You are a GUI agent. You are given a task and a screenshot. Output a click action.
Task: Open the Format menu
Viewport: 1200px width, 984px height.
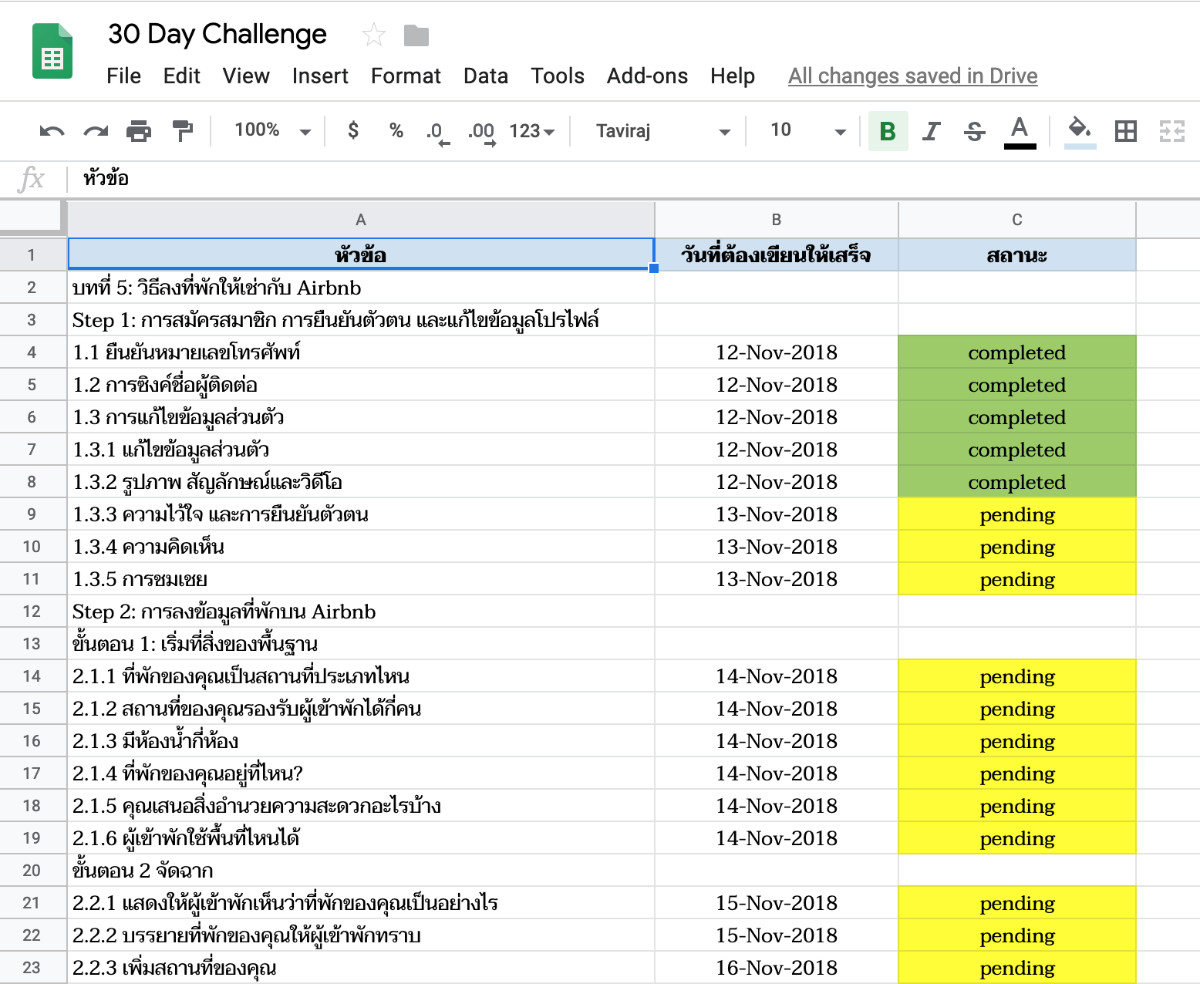pos(406,76)
